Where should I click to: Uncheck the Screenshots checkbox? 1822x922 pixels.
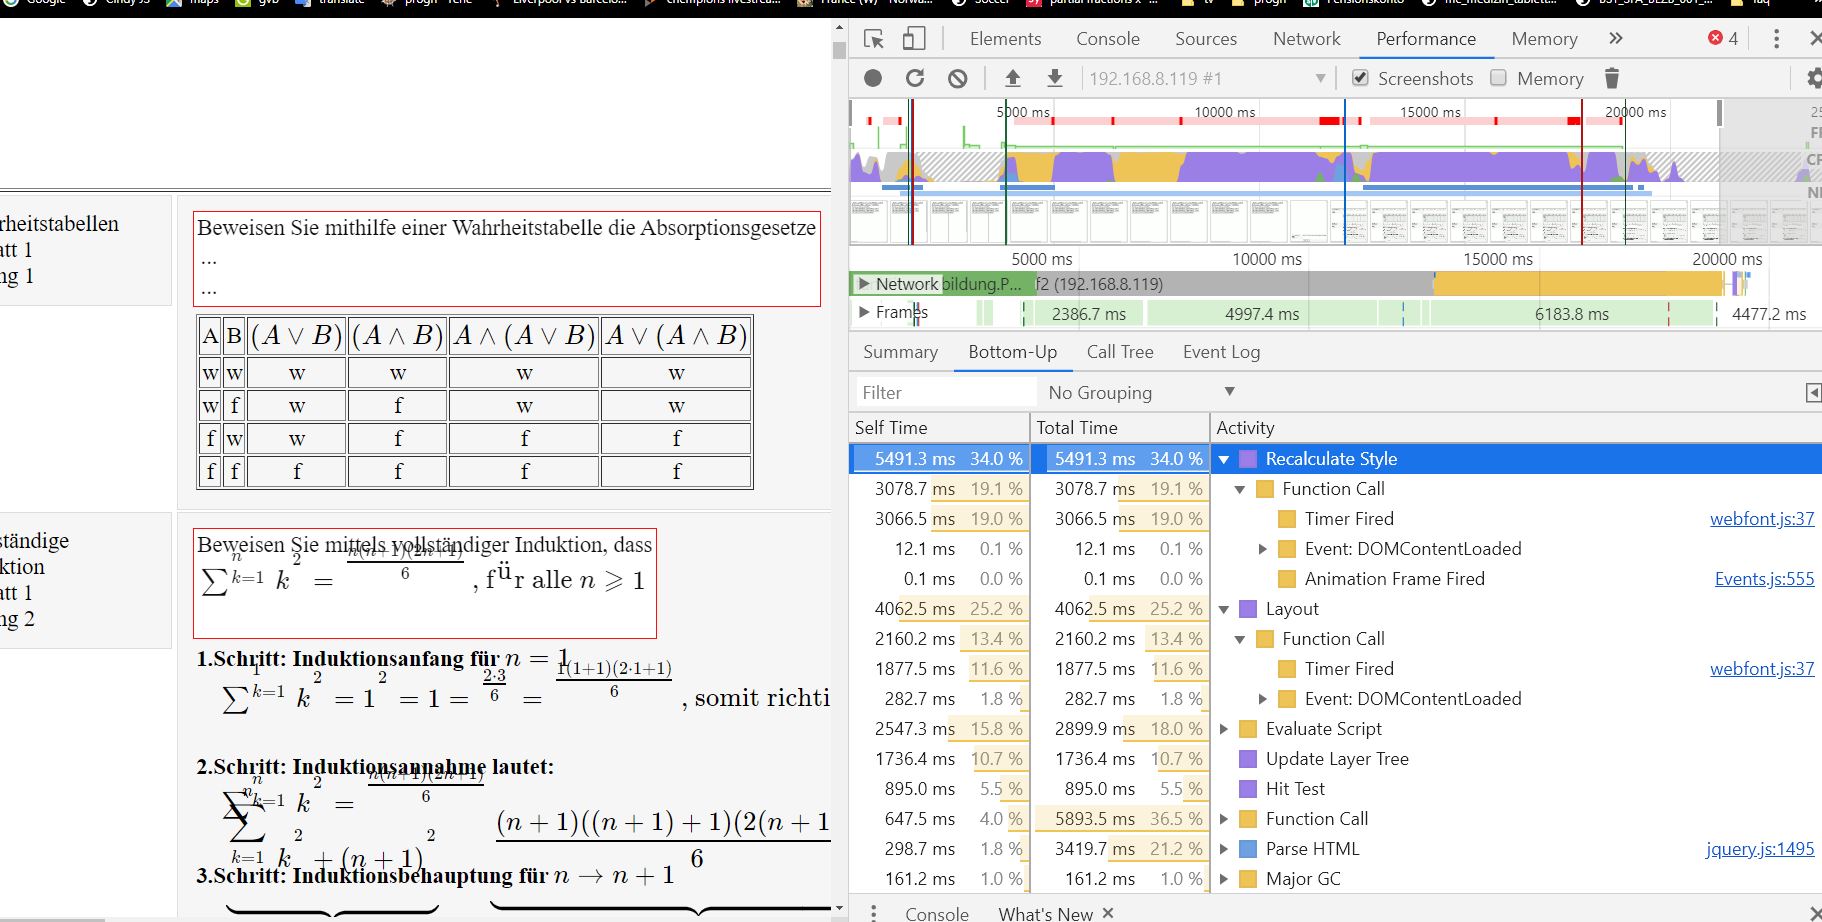point(1360,78)
